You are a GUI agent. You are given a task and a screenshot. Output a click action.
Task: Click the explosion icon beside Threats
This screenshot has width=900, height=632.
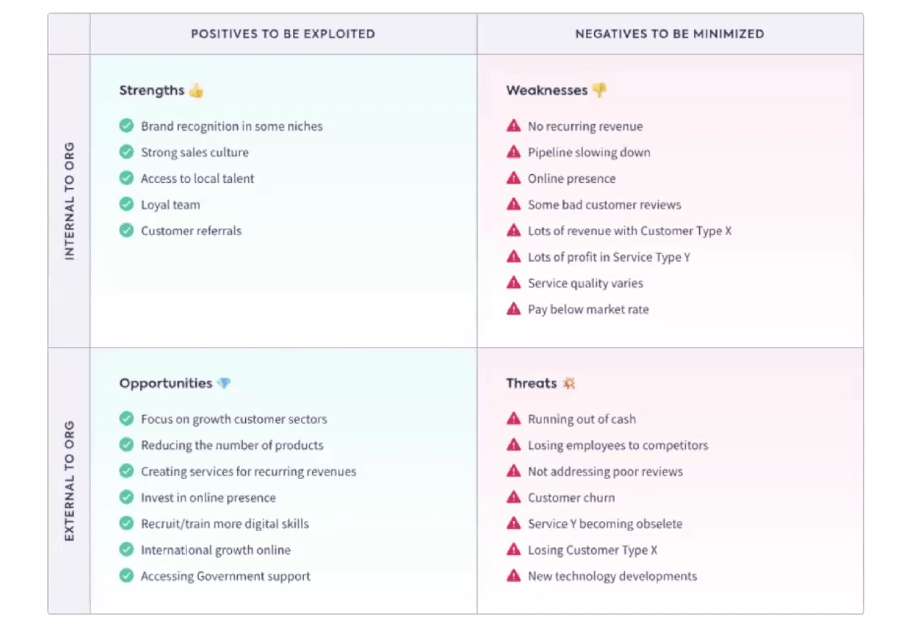[x=569, y=384]
